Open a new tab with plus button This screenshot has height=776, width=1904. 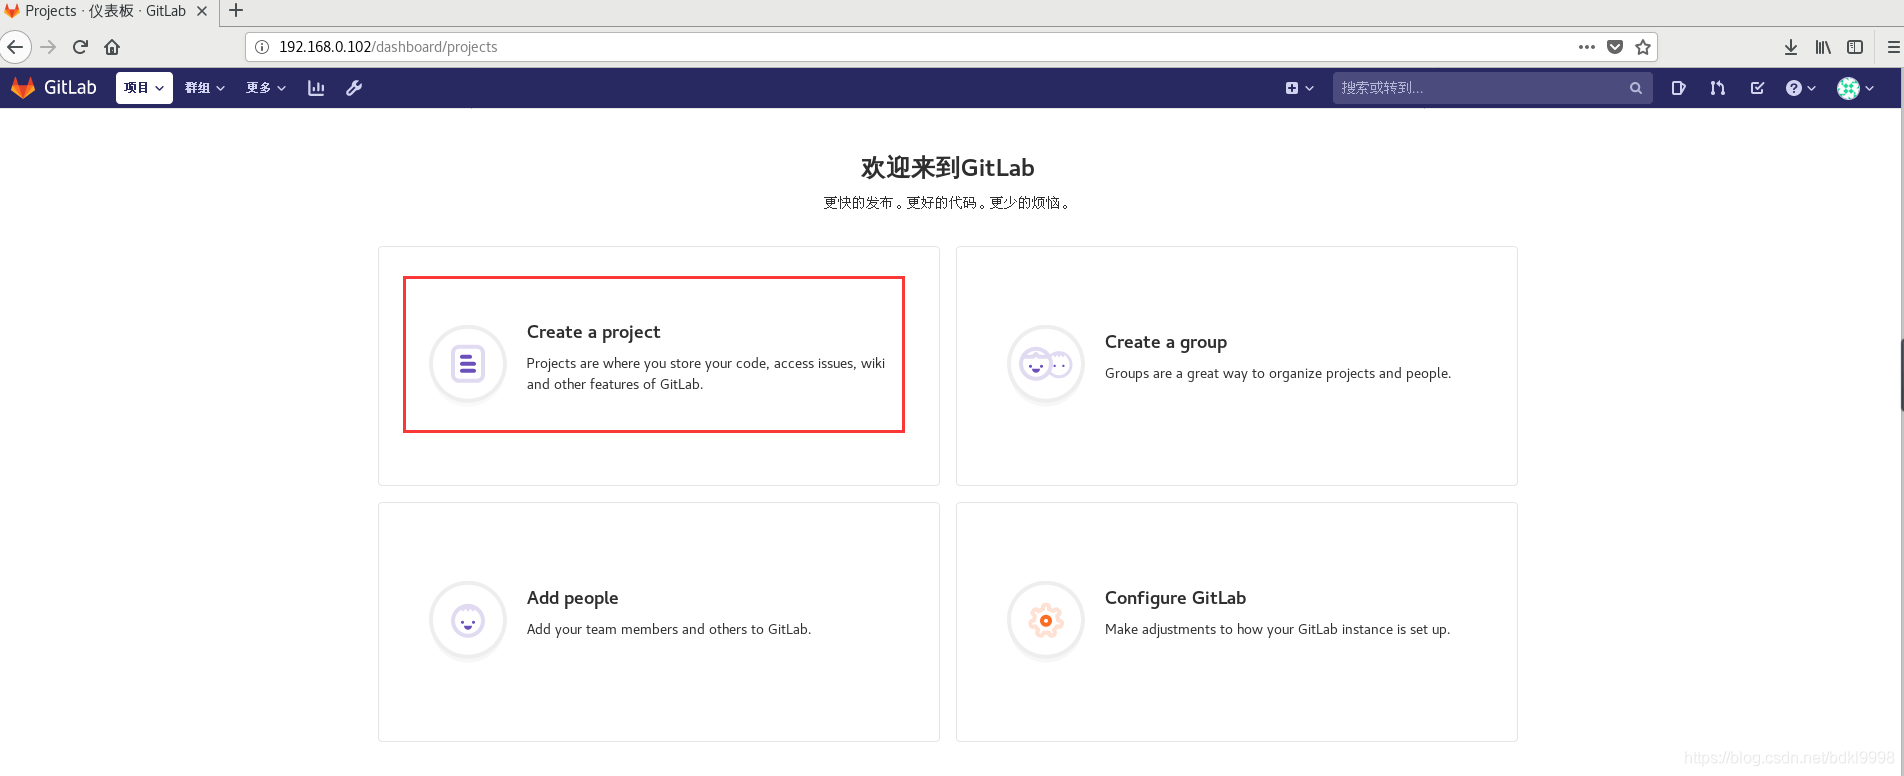tap(236, 11)
